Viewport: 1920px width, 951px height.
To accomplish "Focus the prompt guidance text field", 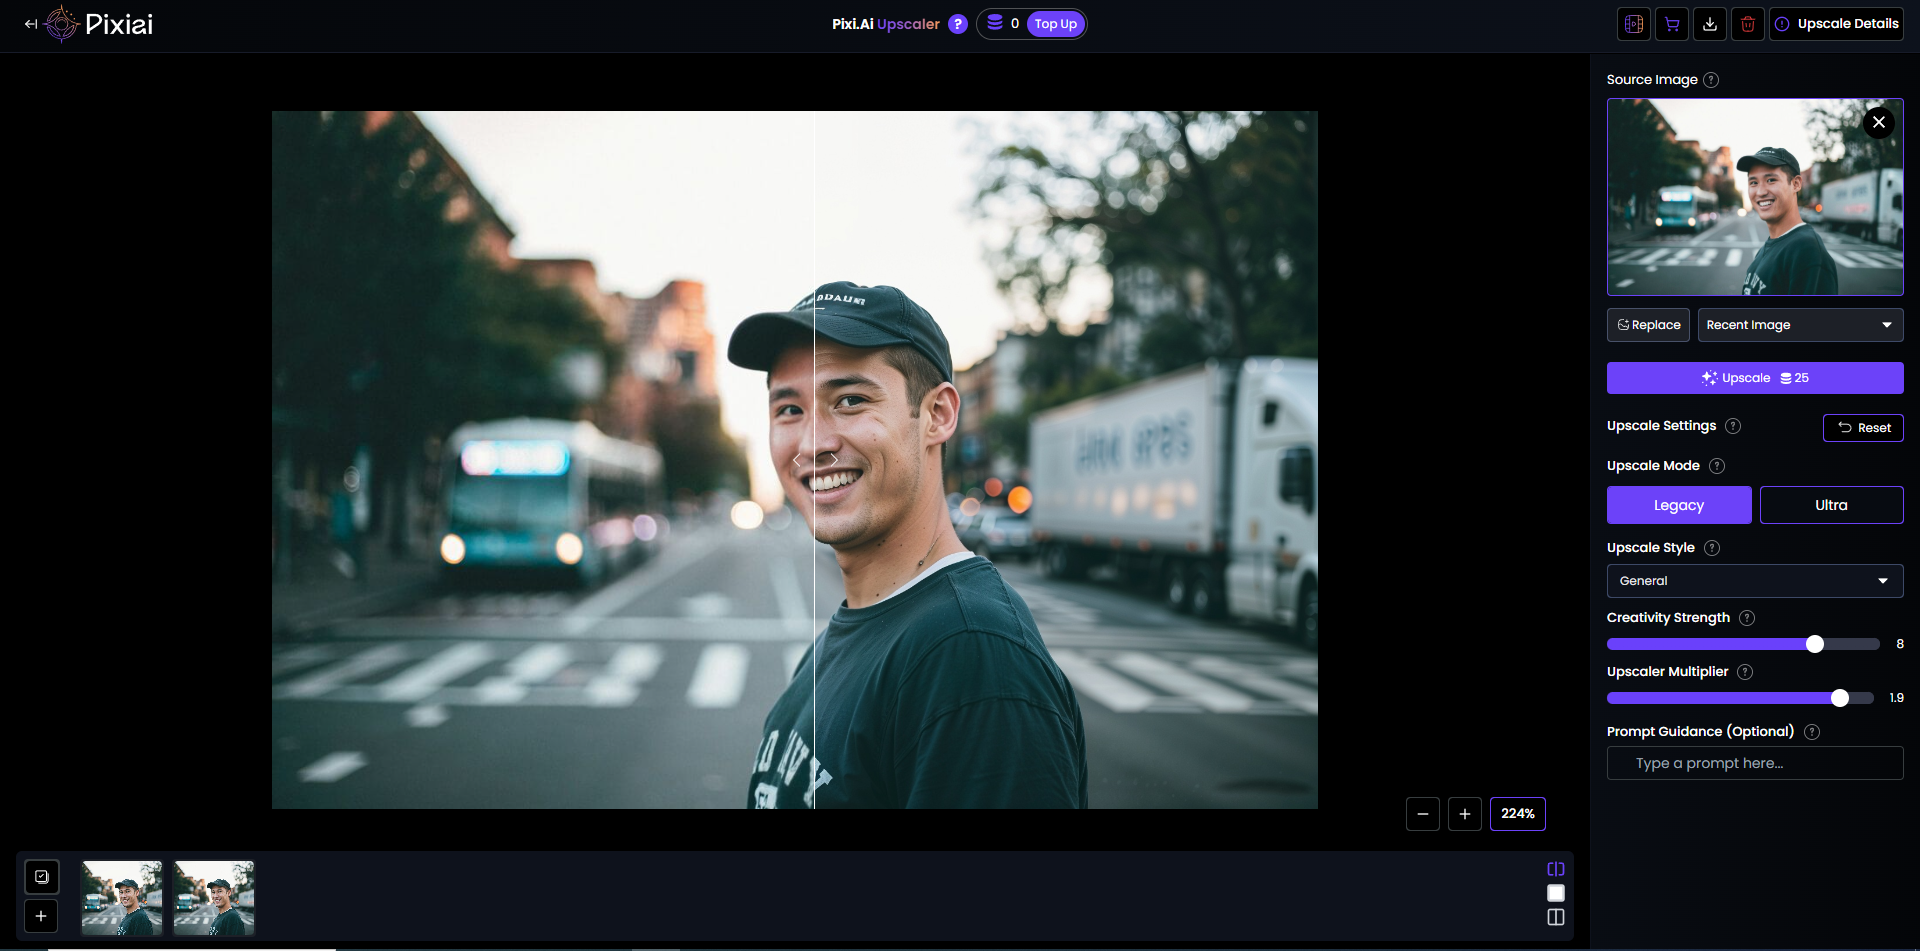I will click(1755, 763).
